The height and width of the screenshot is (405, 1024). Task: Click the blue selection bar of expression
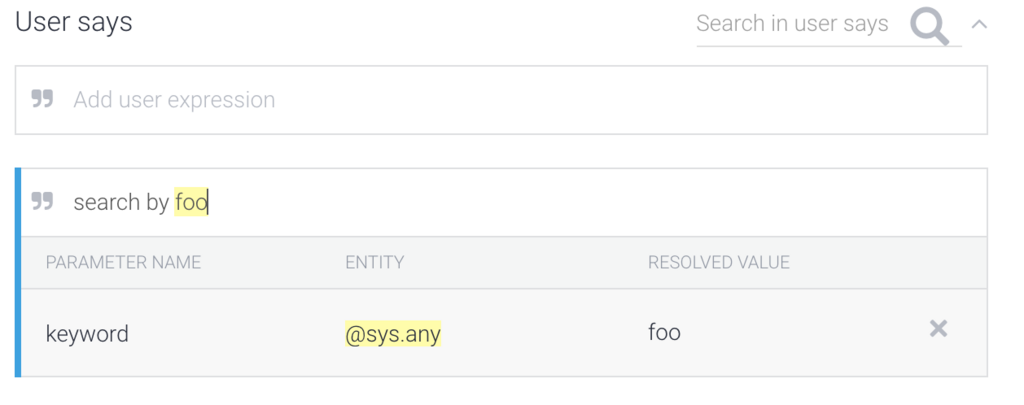[x=18, y=272]
